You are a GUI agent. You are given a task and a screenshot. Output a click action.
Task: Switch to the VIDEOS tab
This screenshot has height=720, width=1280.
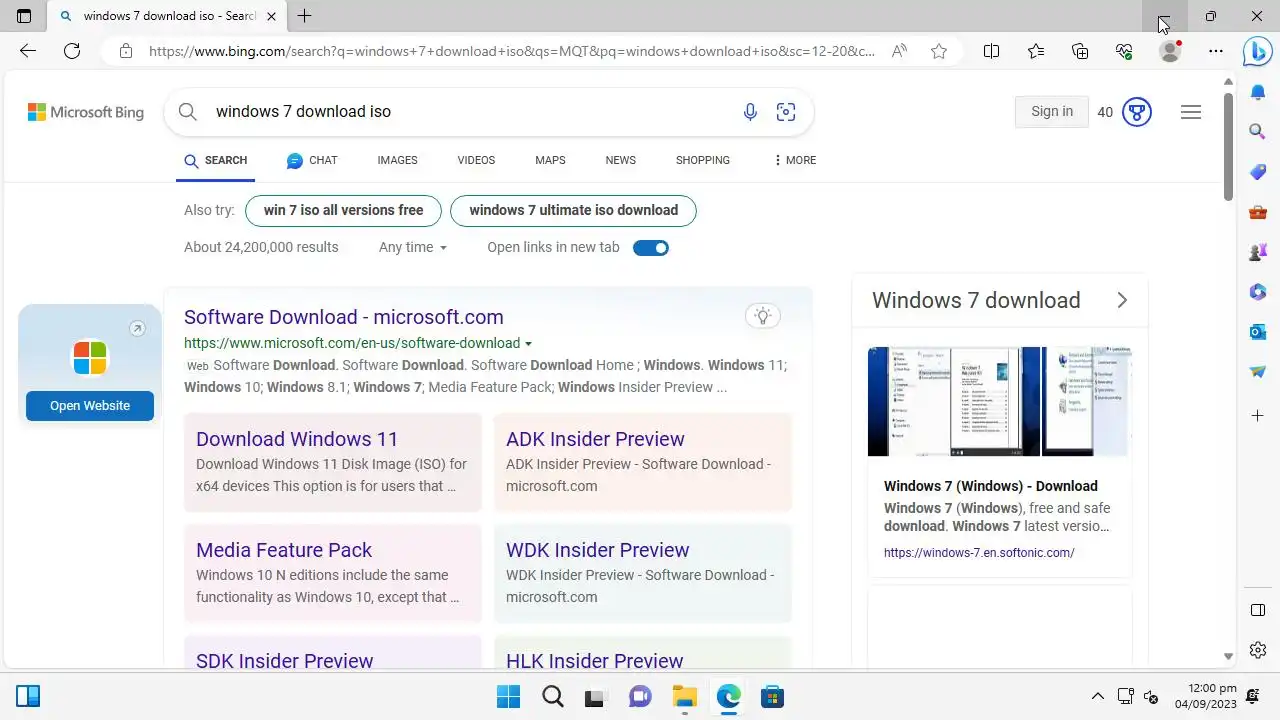(x=476, y=160)
